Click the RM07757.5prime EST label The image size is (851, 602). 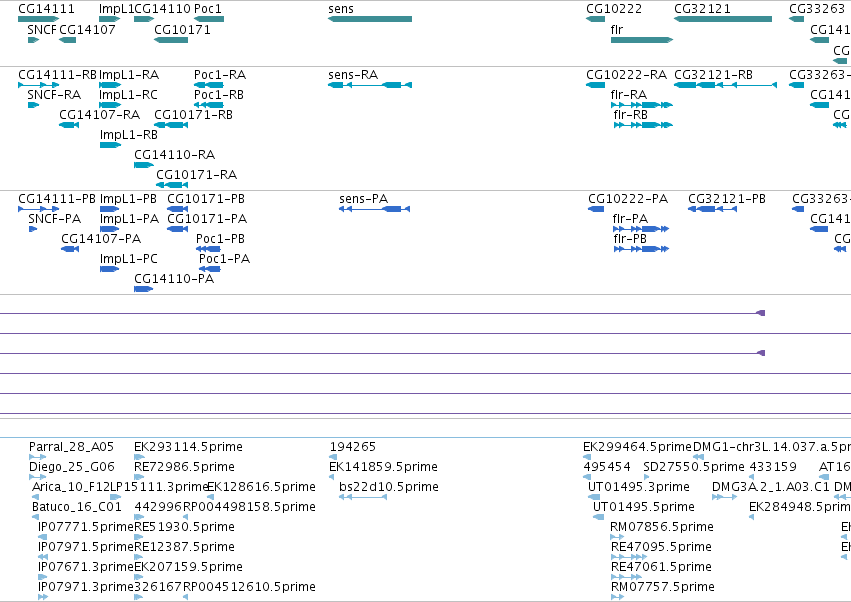click(x=662, y=587)
